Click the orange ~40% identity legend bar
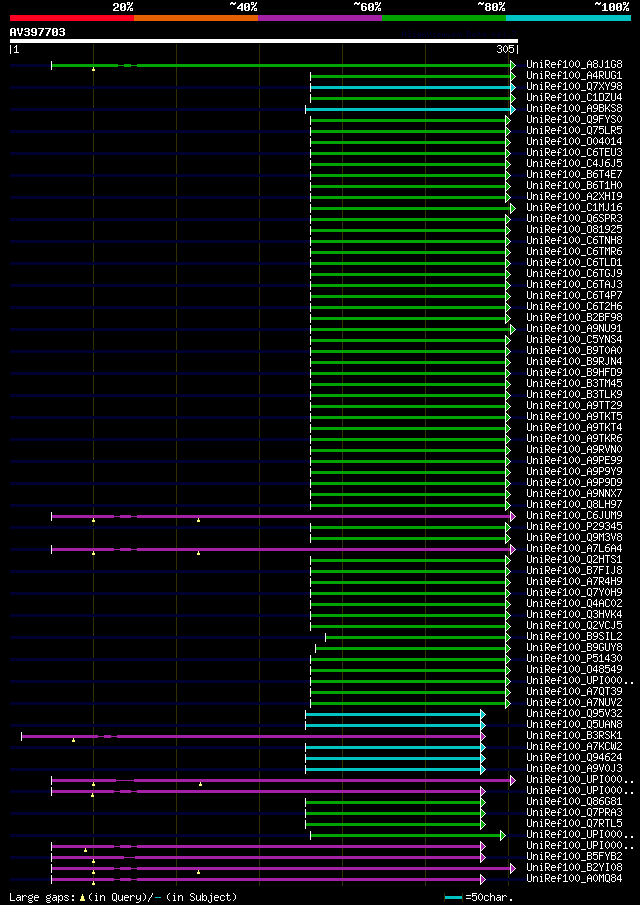 tap(196, 18)
